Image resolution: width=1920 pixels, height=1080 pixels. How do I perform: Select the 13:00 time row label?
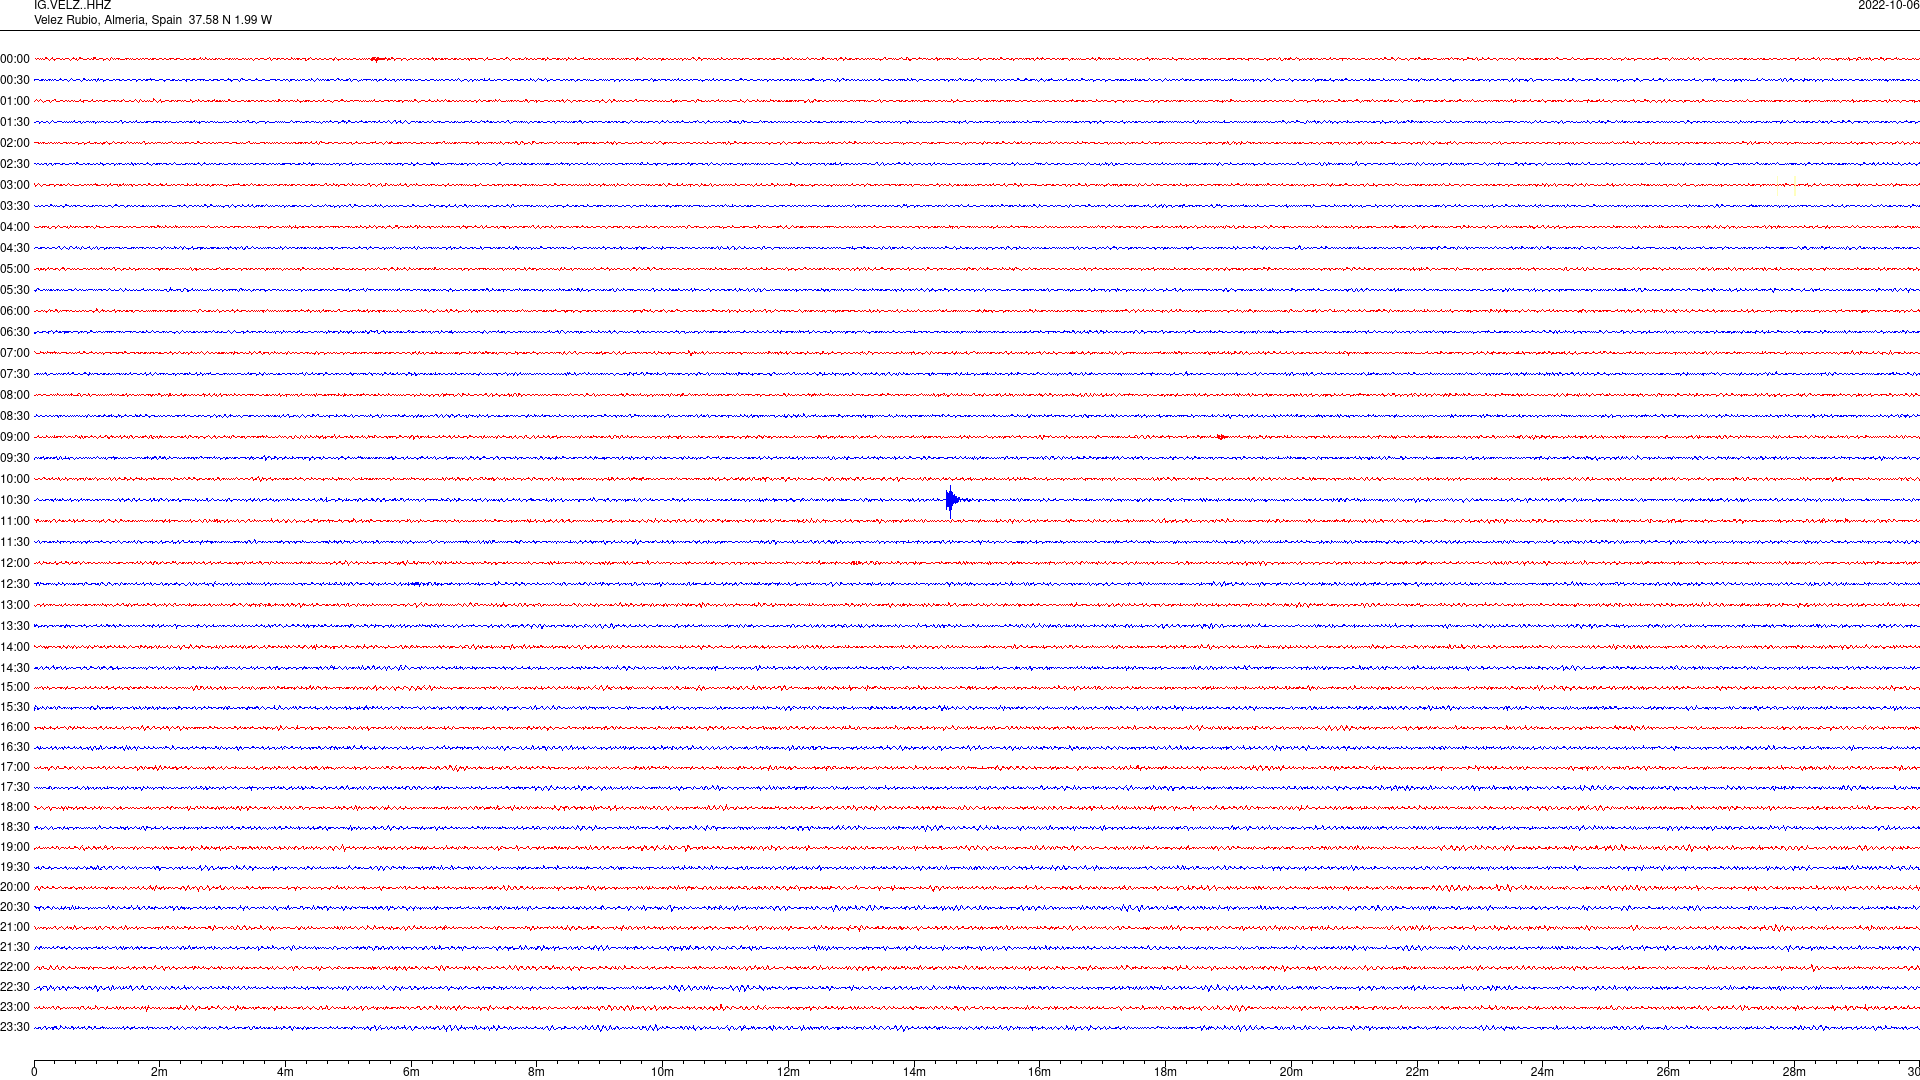pyautogui.click(x=15, y=605)
